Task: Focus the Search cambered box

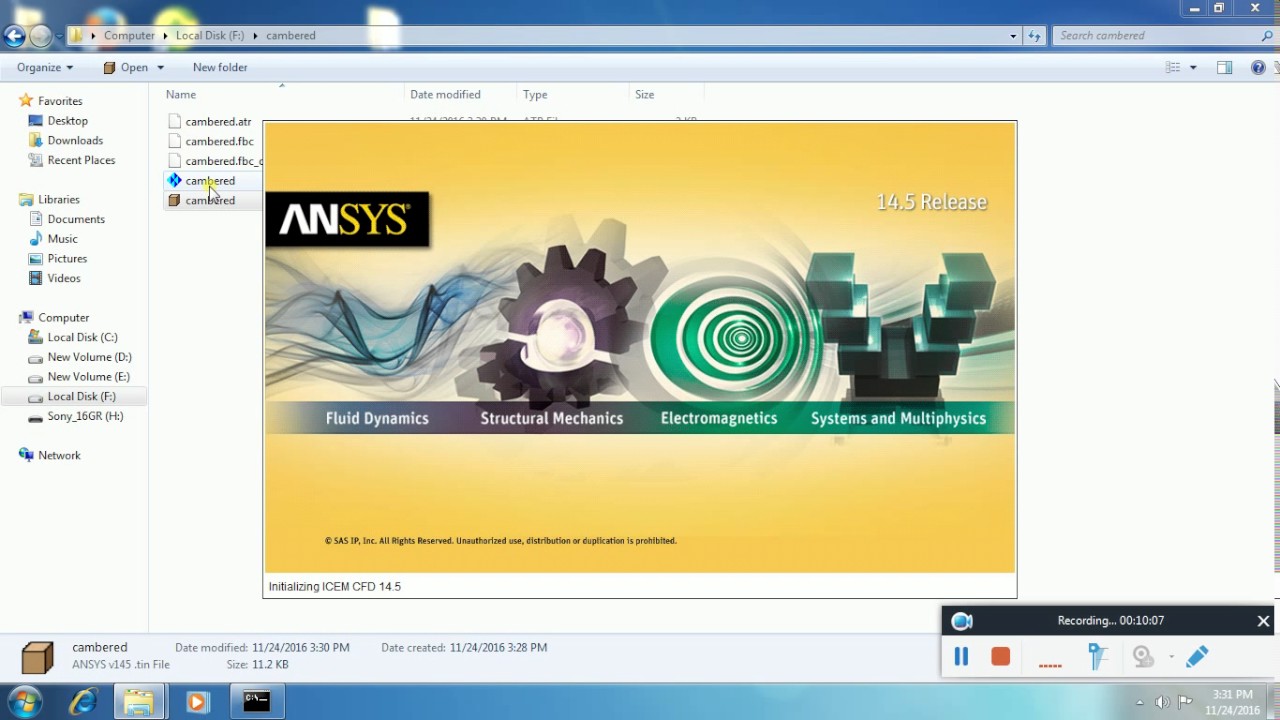Action: 1155,36
